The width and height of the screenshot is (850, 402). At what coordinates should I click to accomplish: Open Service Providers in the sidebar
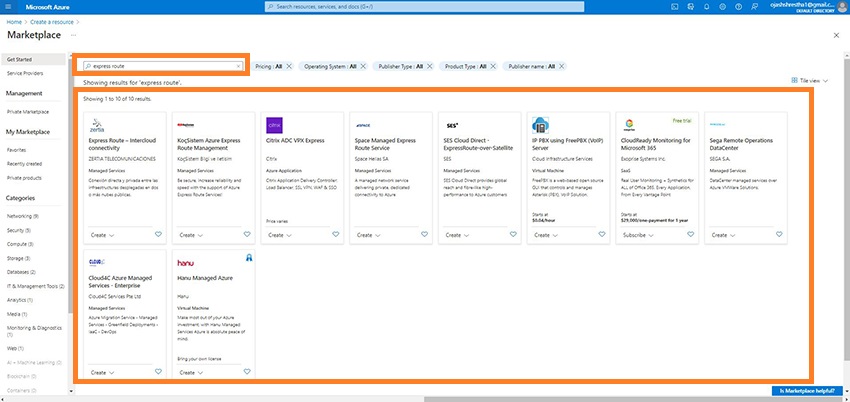pos(25,73)
